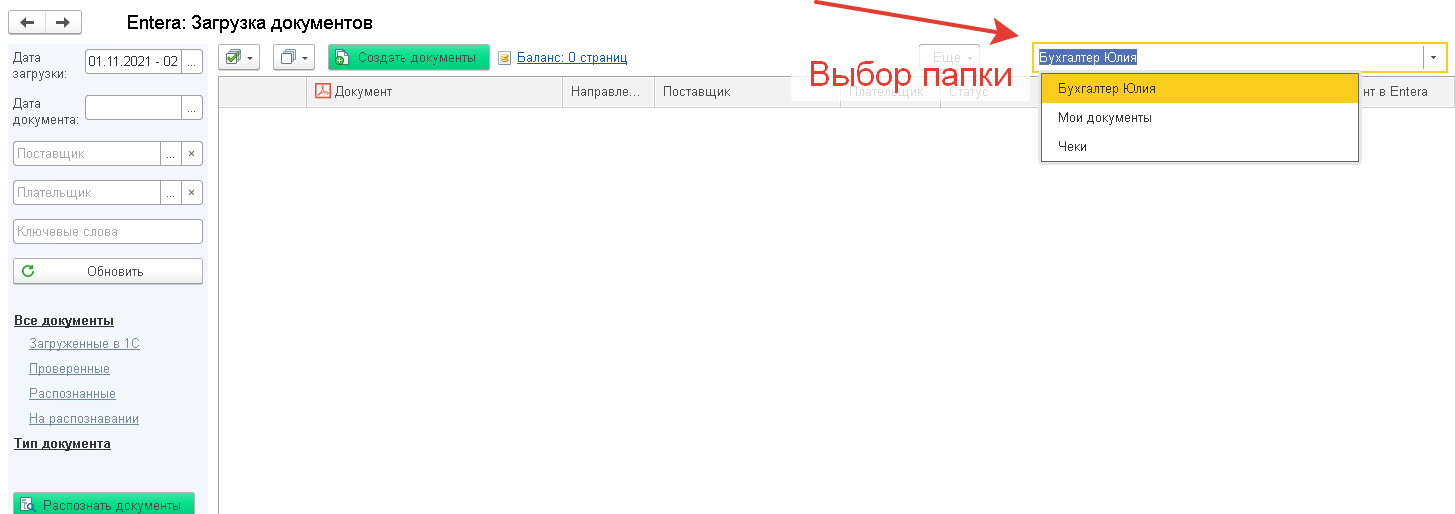Click the Поставщик filter field
The height and width of the screenshot is (514, 1455).
(87, 154)
